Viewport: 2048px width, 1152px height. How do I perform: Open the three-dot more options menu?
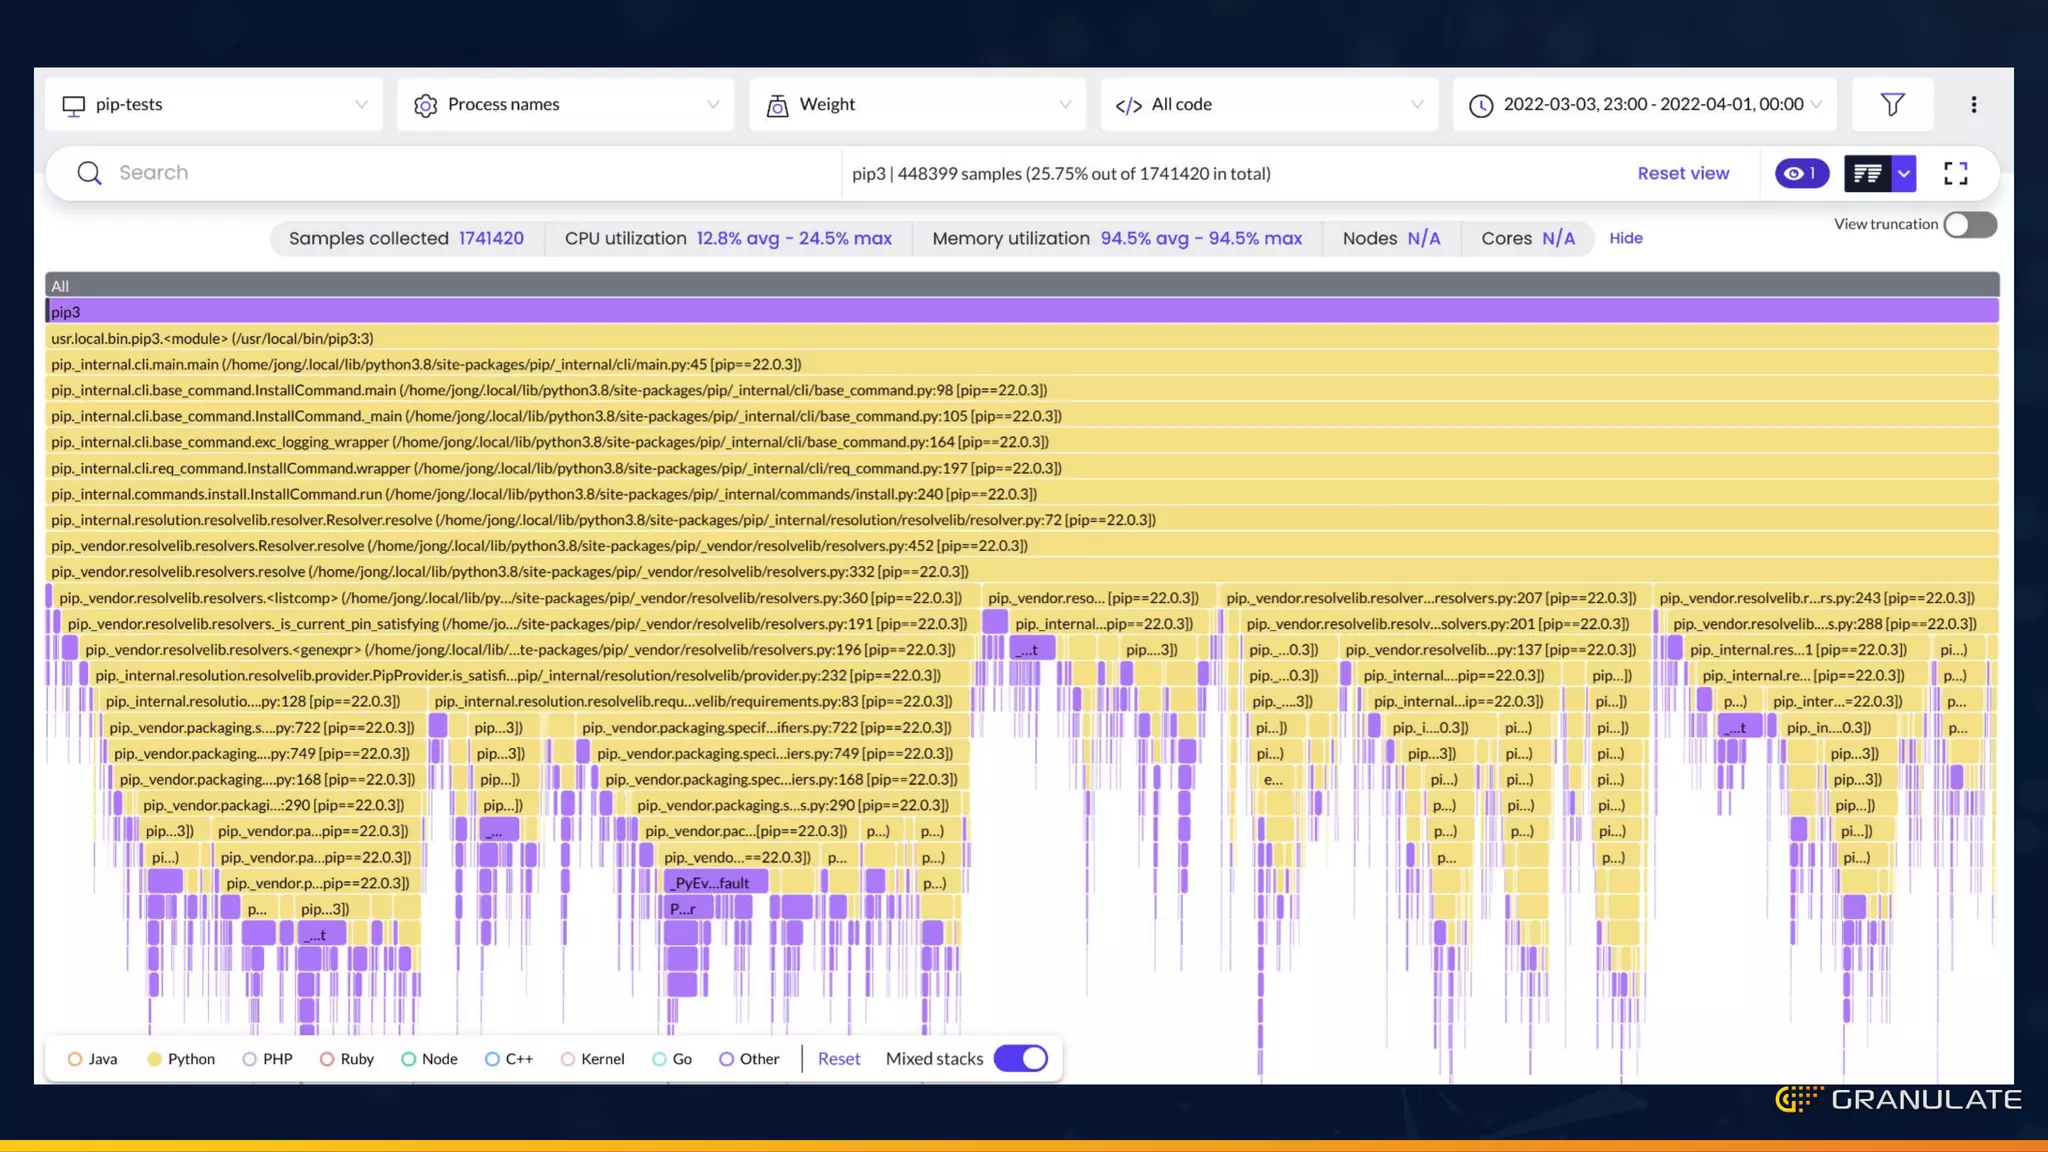click(1973, 104)
